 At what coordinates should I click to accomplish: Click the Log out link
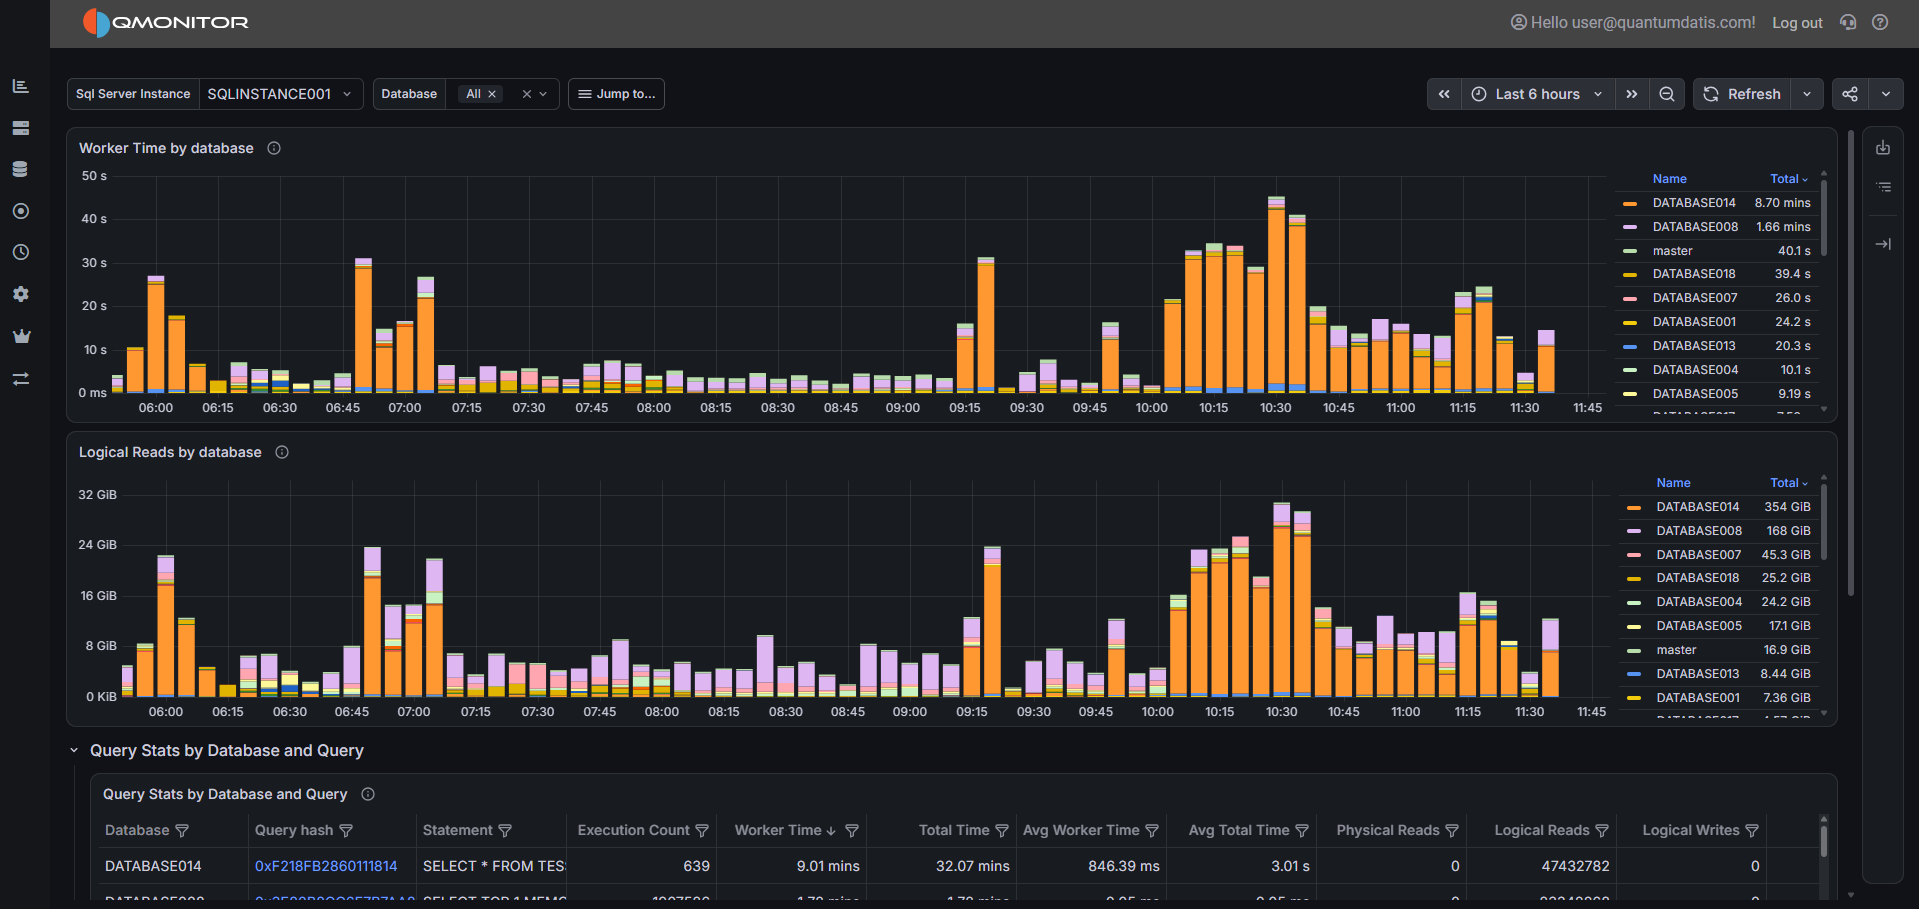(1797, 23)
